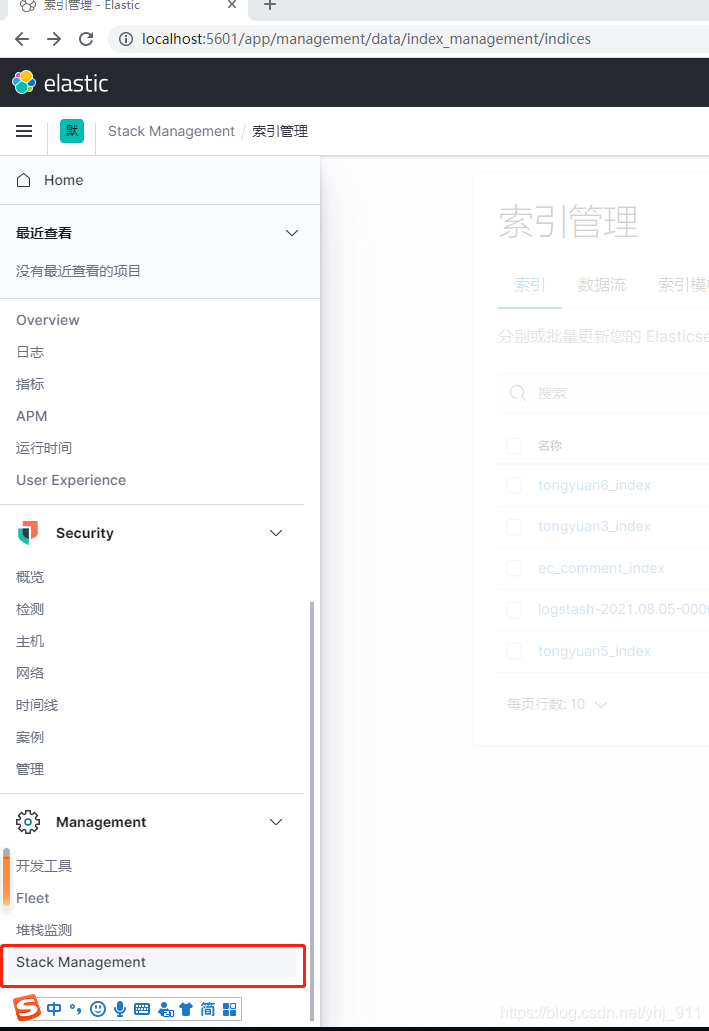Viewport: 709px width, 1031px height.
Task: Open Fleet under Management
Action: click(32, 898)
